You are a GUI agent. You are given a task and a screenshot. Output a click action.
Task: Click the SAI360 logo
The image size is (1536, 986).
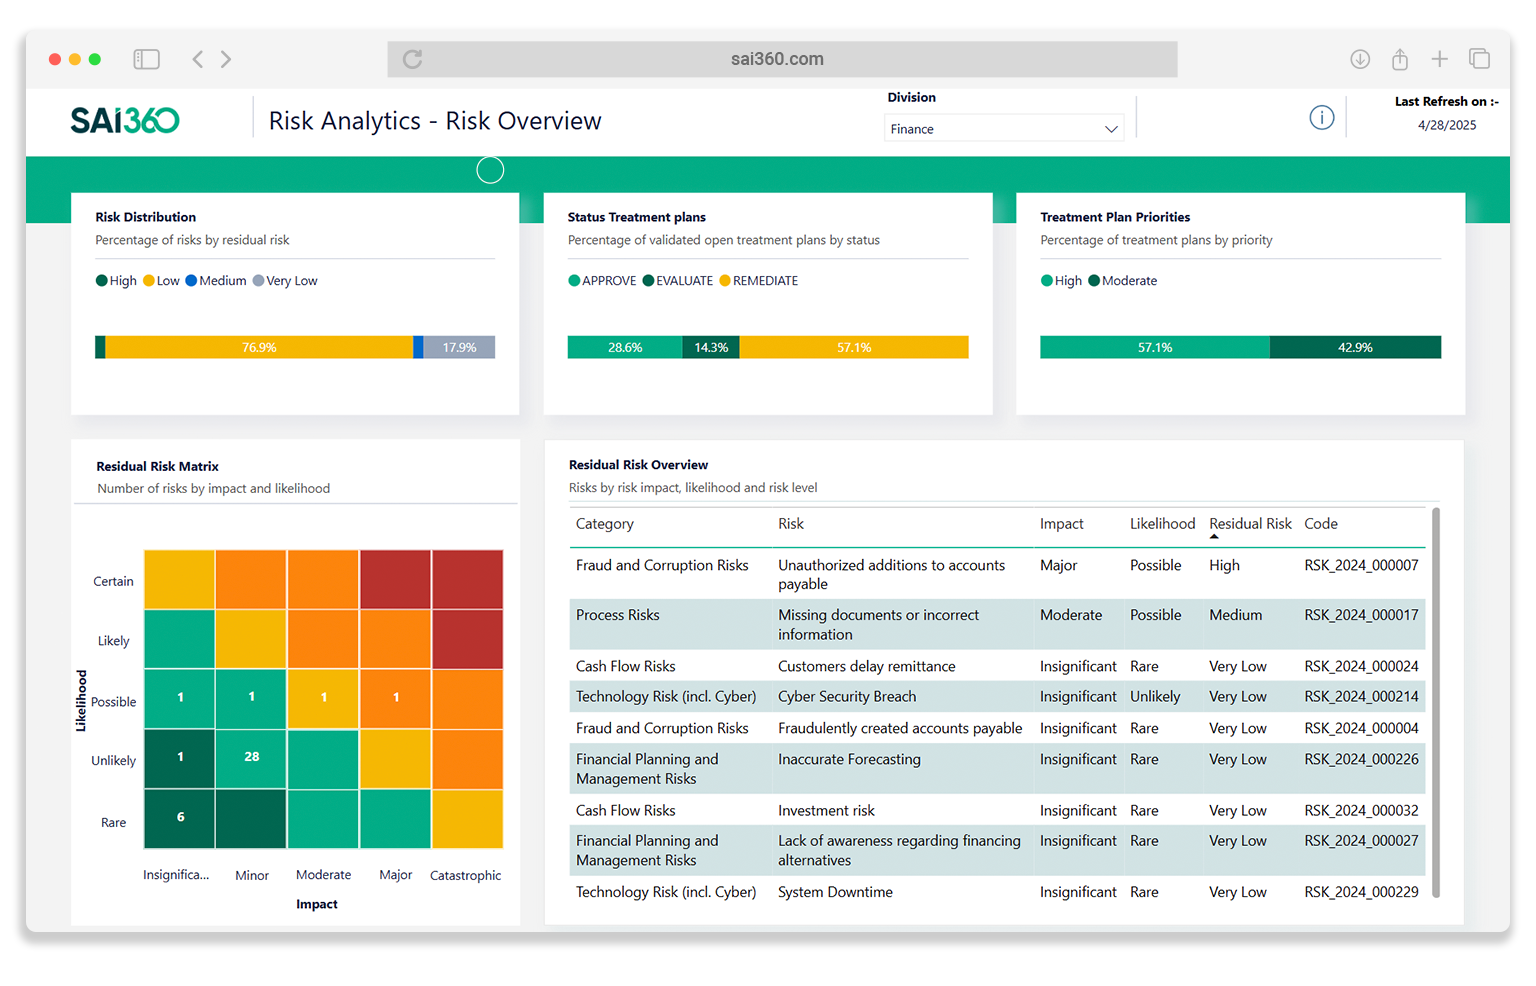point(124,119)
